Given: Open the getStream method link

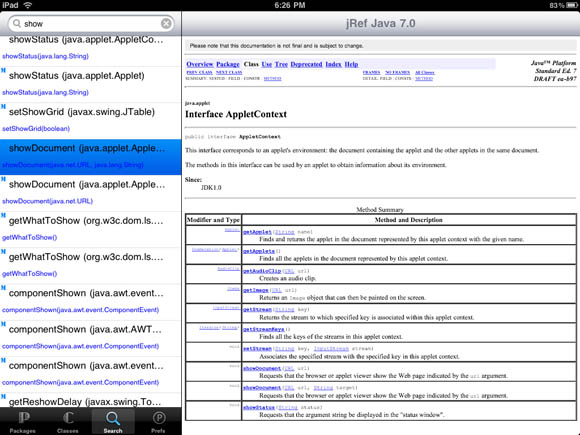Looking at the screenshot, I should coord(257,309).
